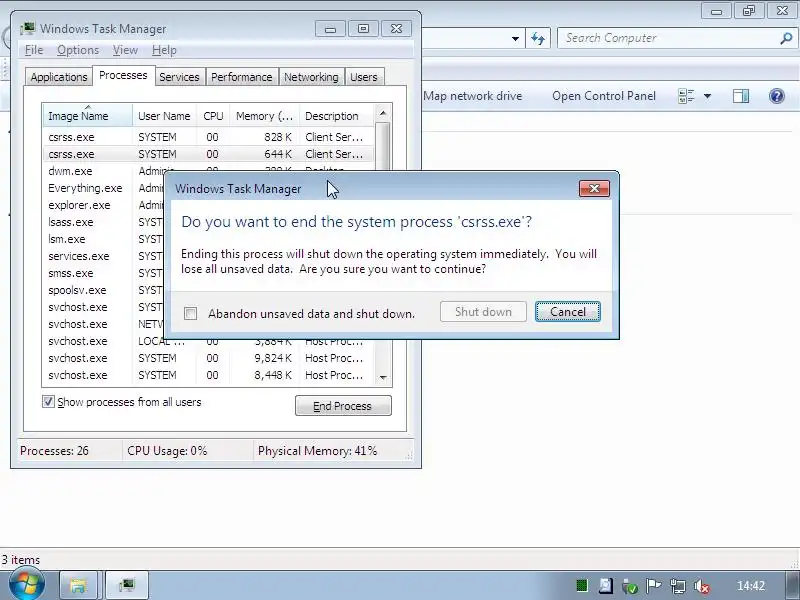This screenshot has width=800, height=600.
Task: Check Abandon unsaved data and shut down
Action: point(190,313)
